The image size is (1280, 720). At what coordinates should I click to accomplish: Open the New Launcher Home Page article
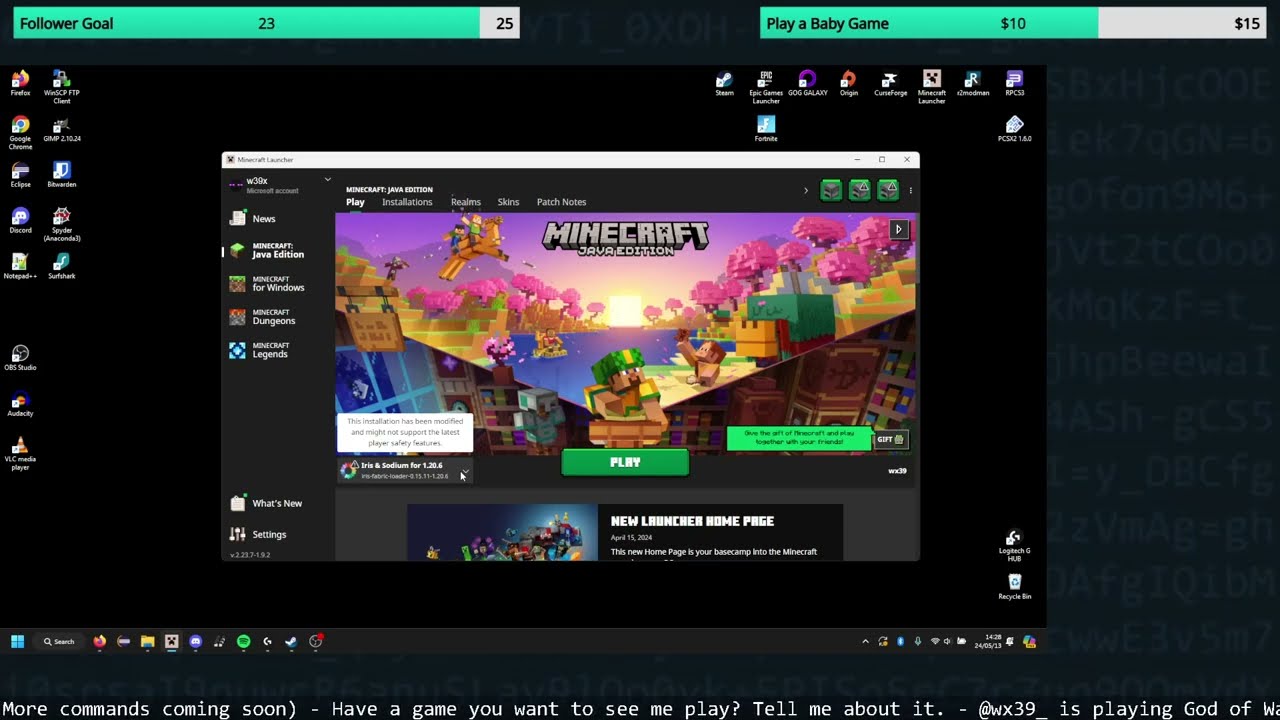[692, 521]
